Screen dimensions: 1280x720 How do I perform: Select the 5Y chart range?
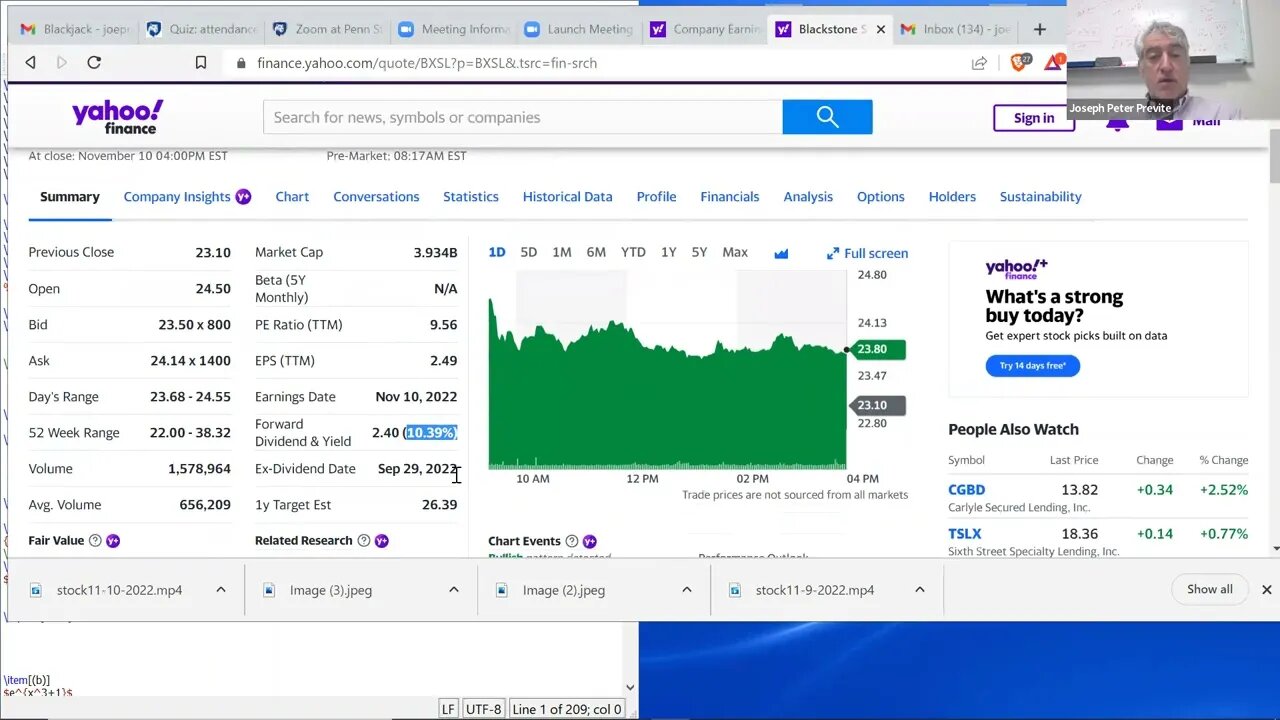(x=700, y=252)
